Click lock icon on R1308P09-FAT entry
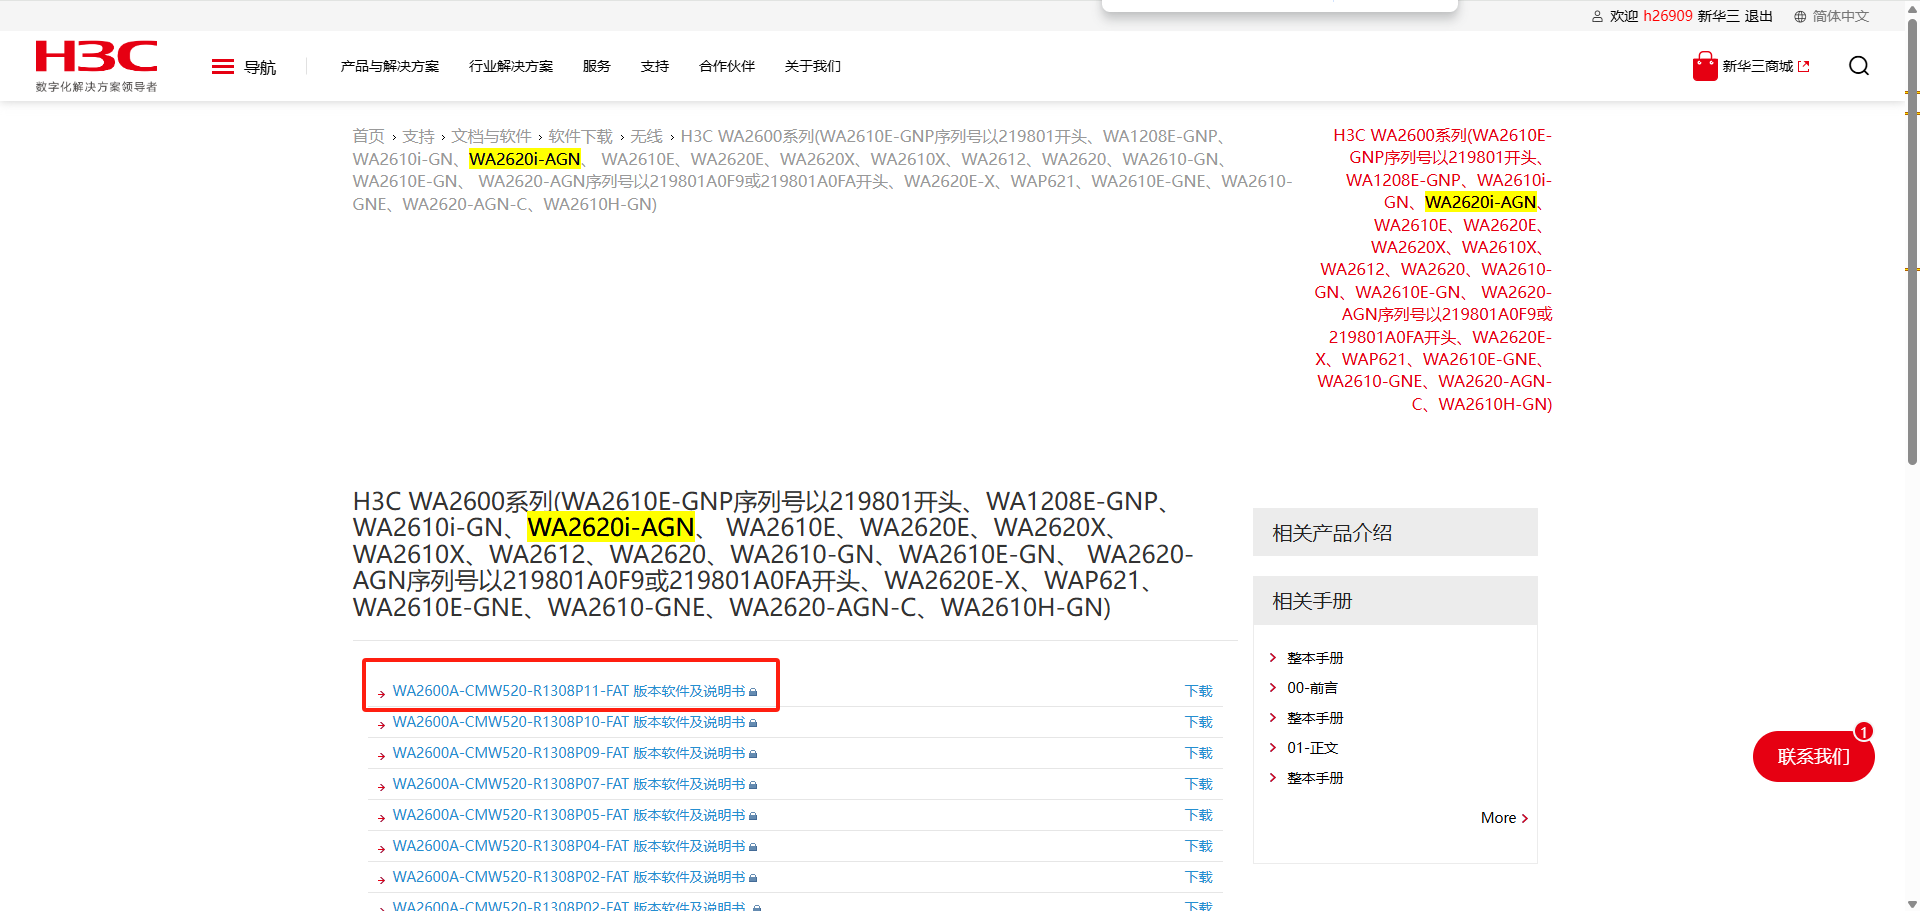The width and height of the screenshot is (1920, 911). pos(753,754)
